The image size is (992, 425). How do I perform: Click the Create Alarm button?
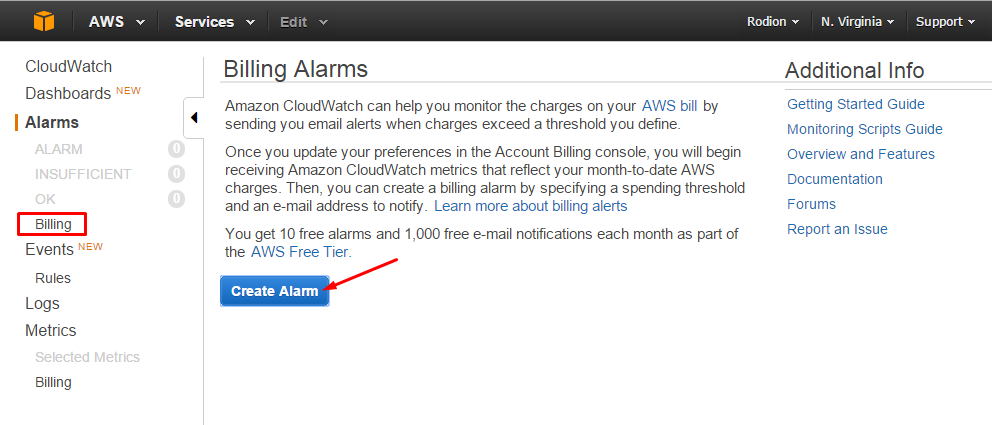click(x=275, y=291)
